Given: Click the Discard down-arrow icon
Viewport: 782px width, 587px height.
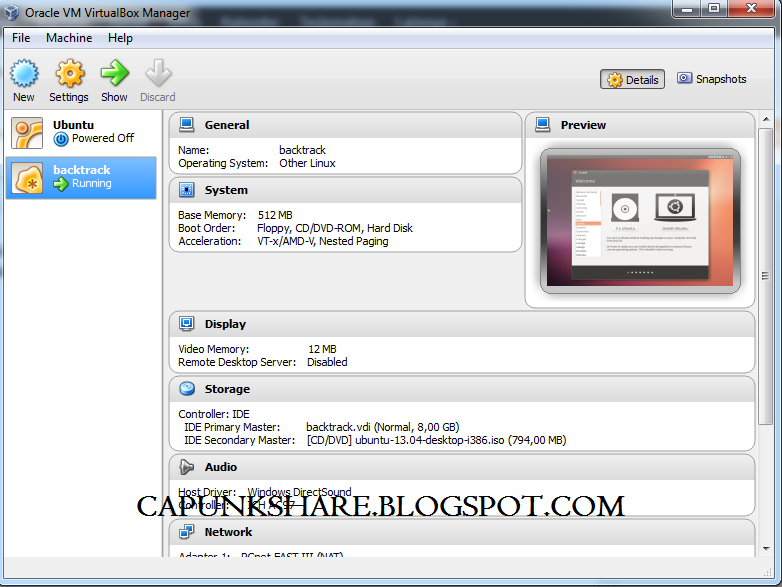Looking at the screenshot, I should (158, 73).
